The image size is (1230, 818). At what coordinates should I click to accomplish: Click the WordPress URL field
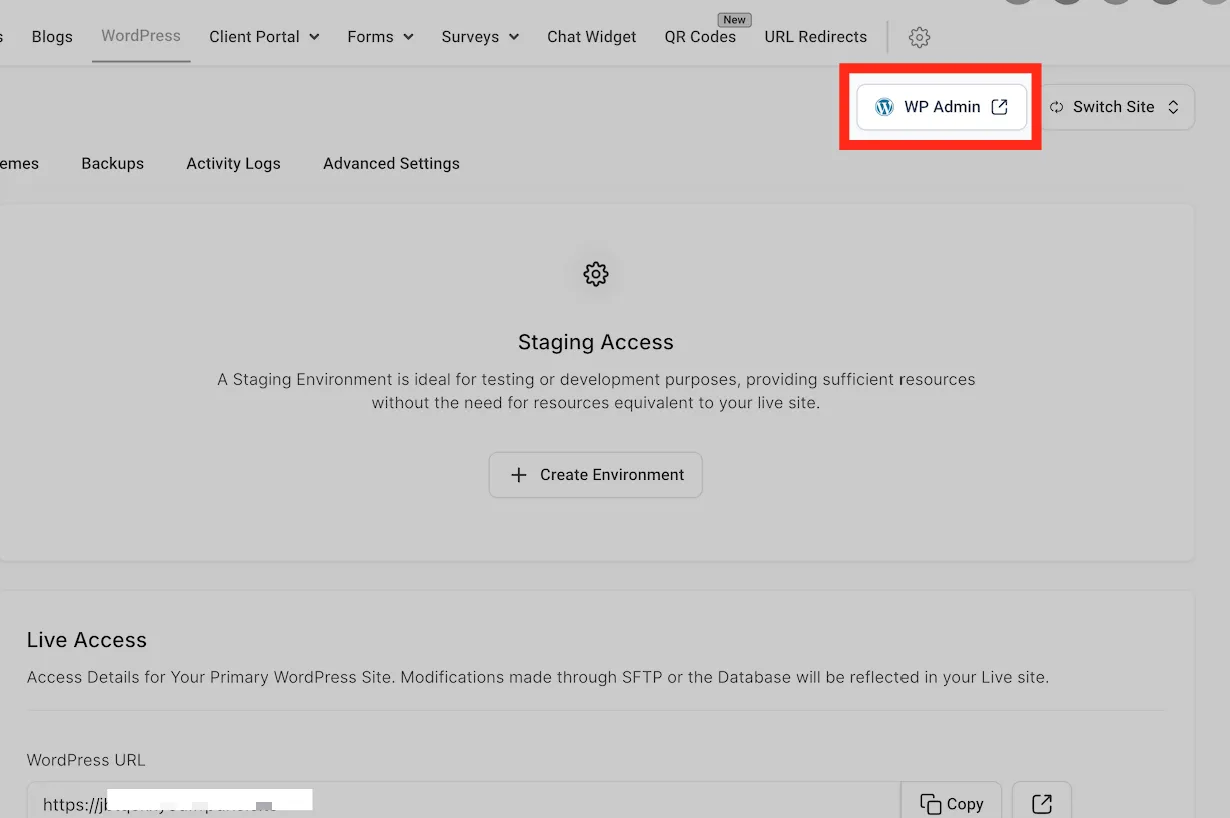coord(464,803)
